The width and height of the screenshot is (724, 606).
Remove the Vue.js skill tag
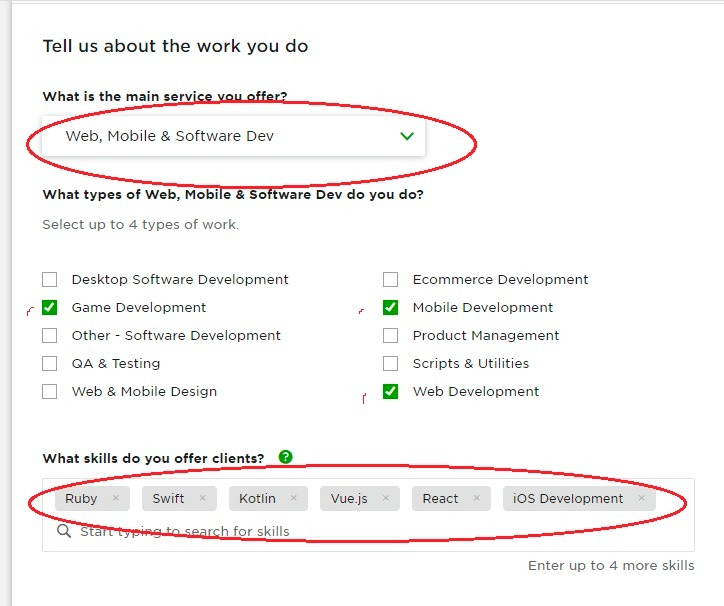pyautogui.click(x=385, y=498)
